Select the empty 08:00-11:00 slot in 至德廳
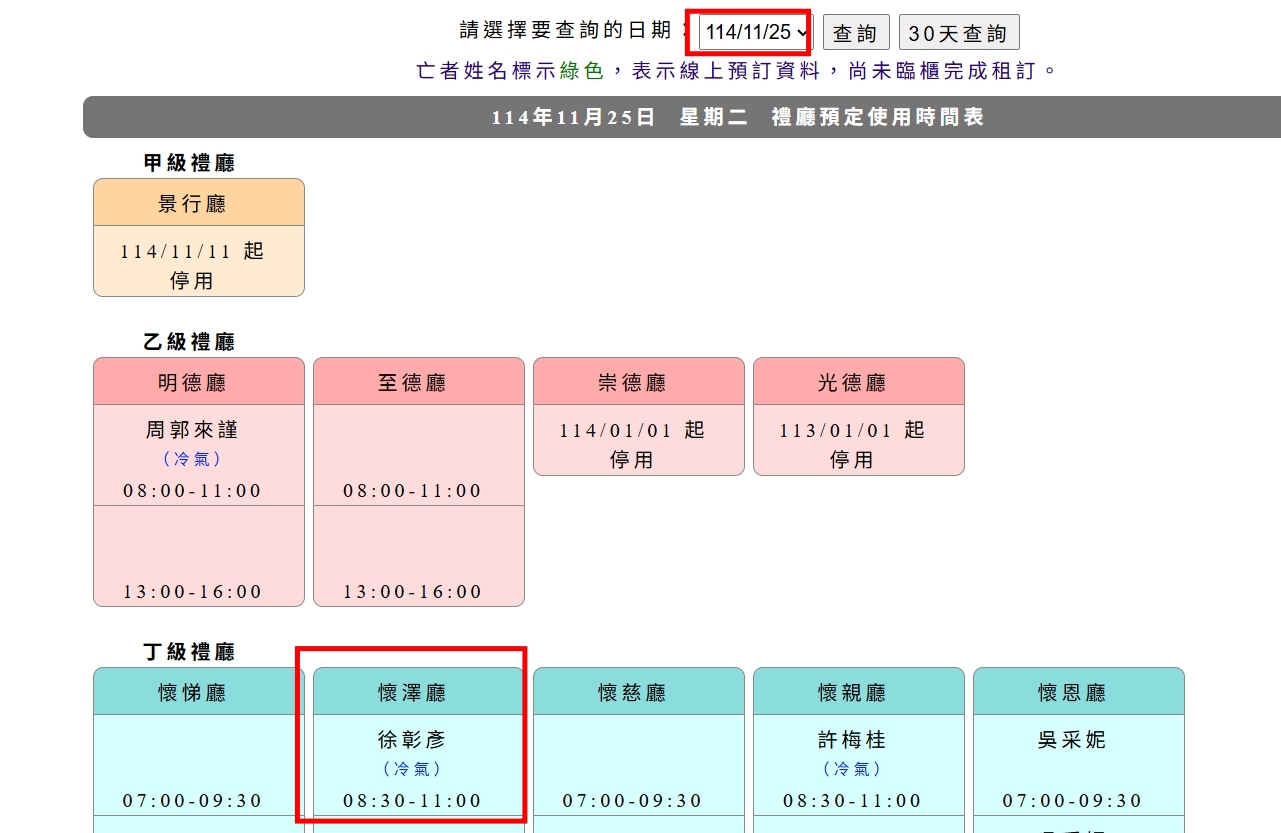Screen dimensions: 1281x833 [418, 456]
